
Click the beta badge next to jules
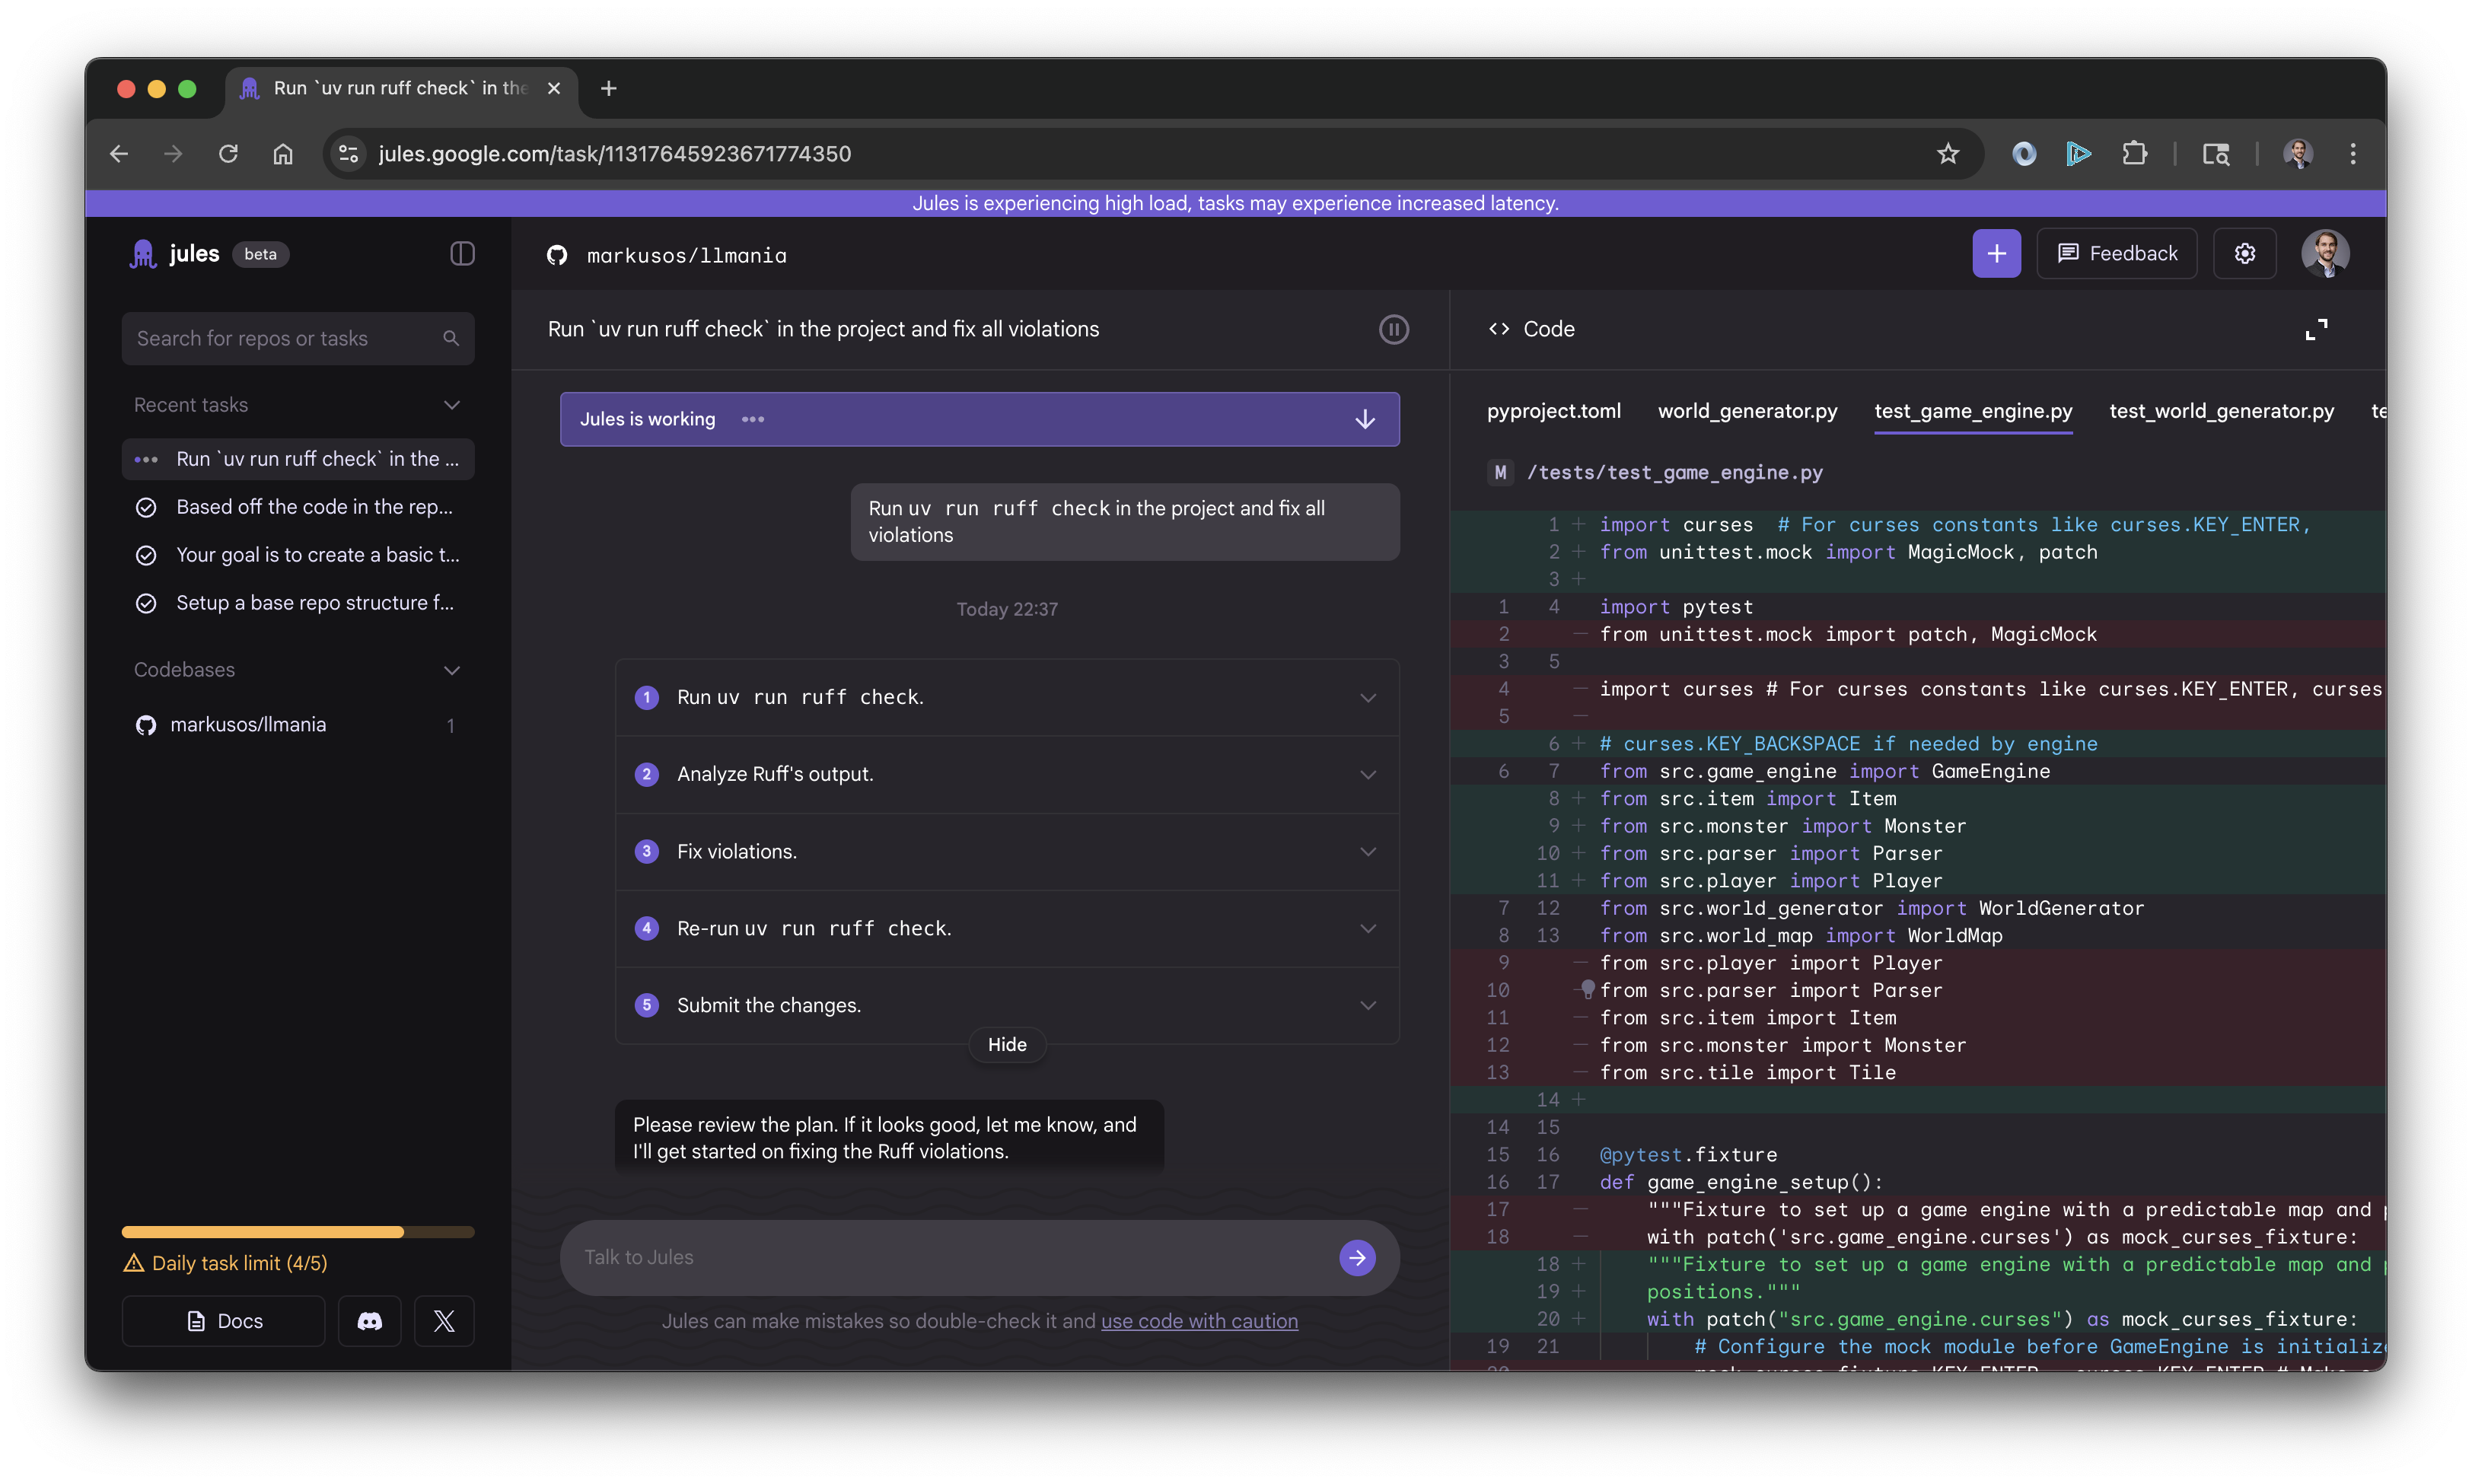(260, 254)
